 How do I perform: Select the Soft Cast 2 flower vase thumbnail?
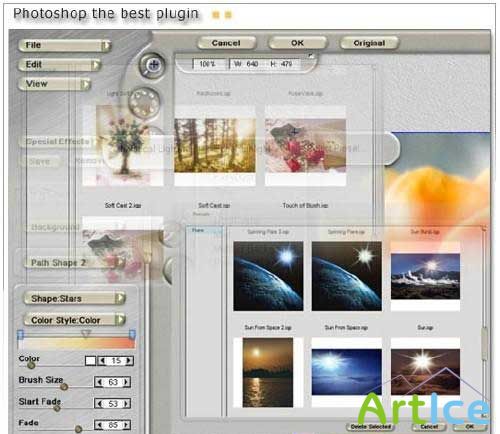(x=123, y=145)
